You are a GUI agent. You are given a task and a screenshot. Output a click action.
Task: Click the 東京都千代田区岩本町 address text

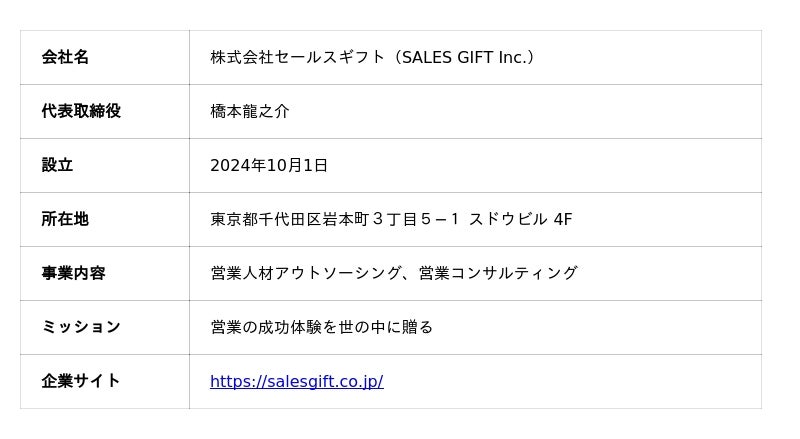click(x=290, y=219)
